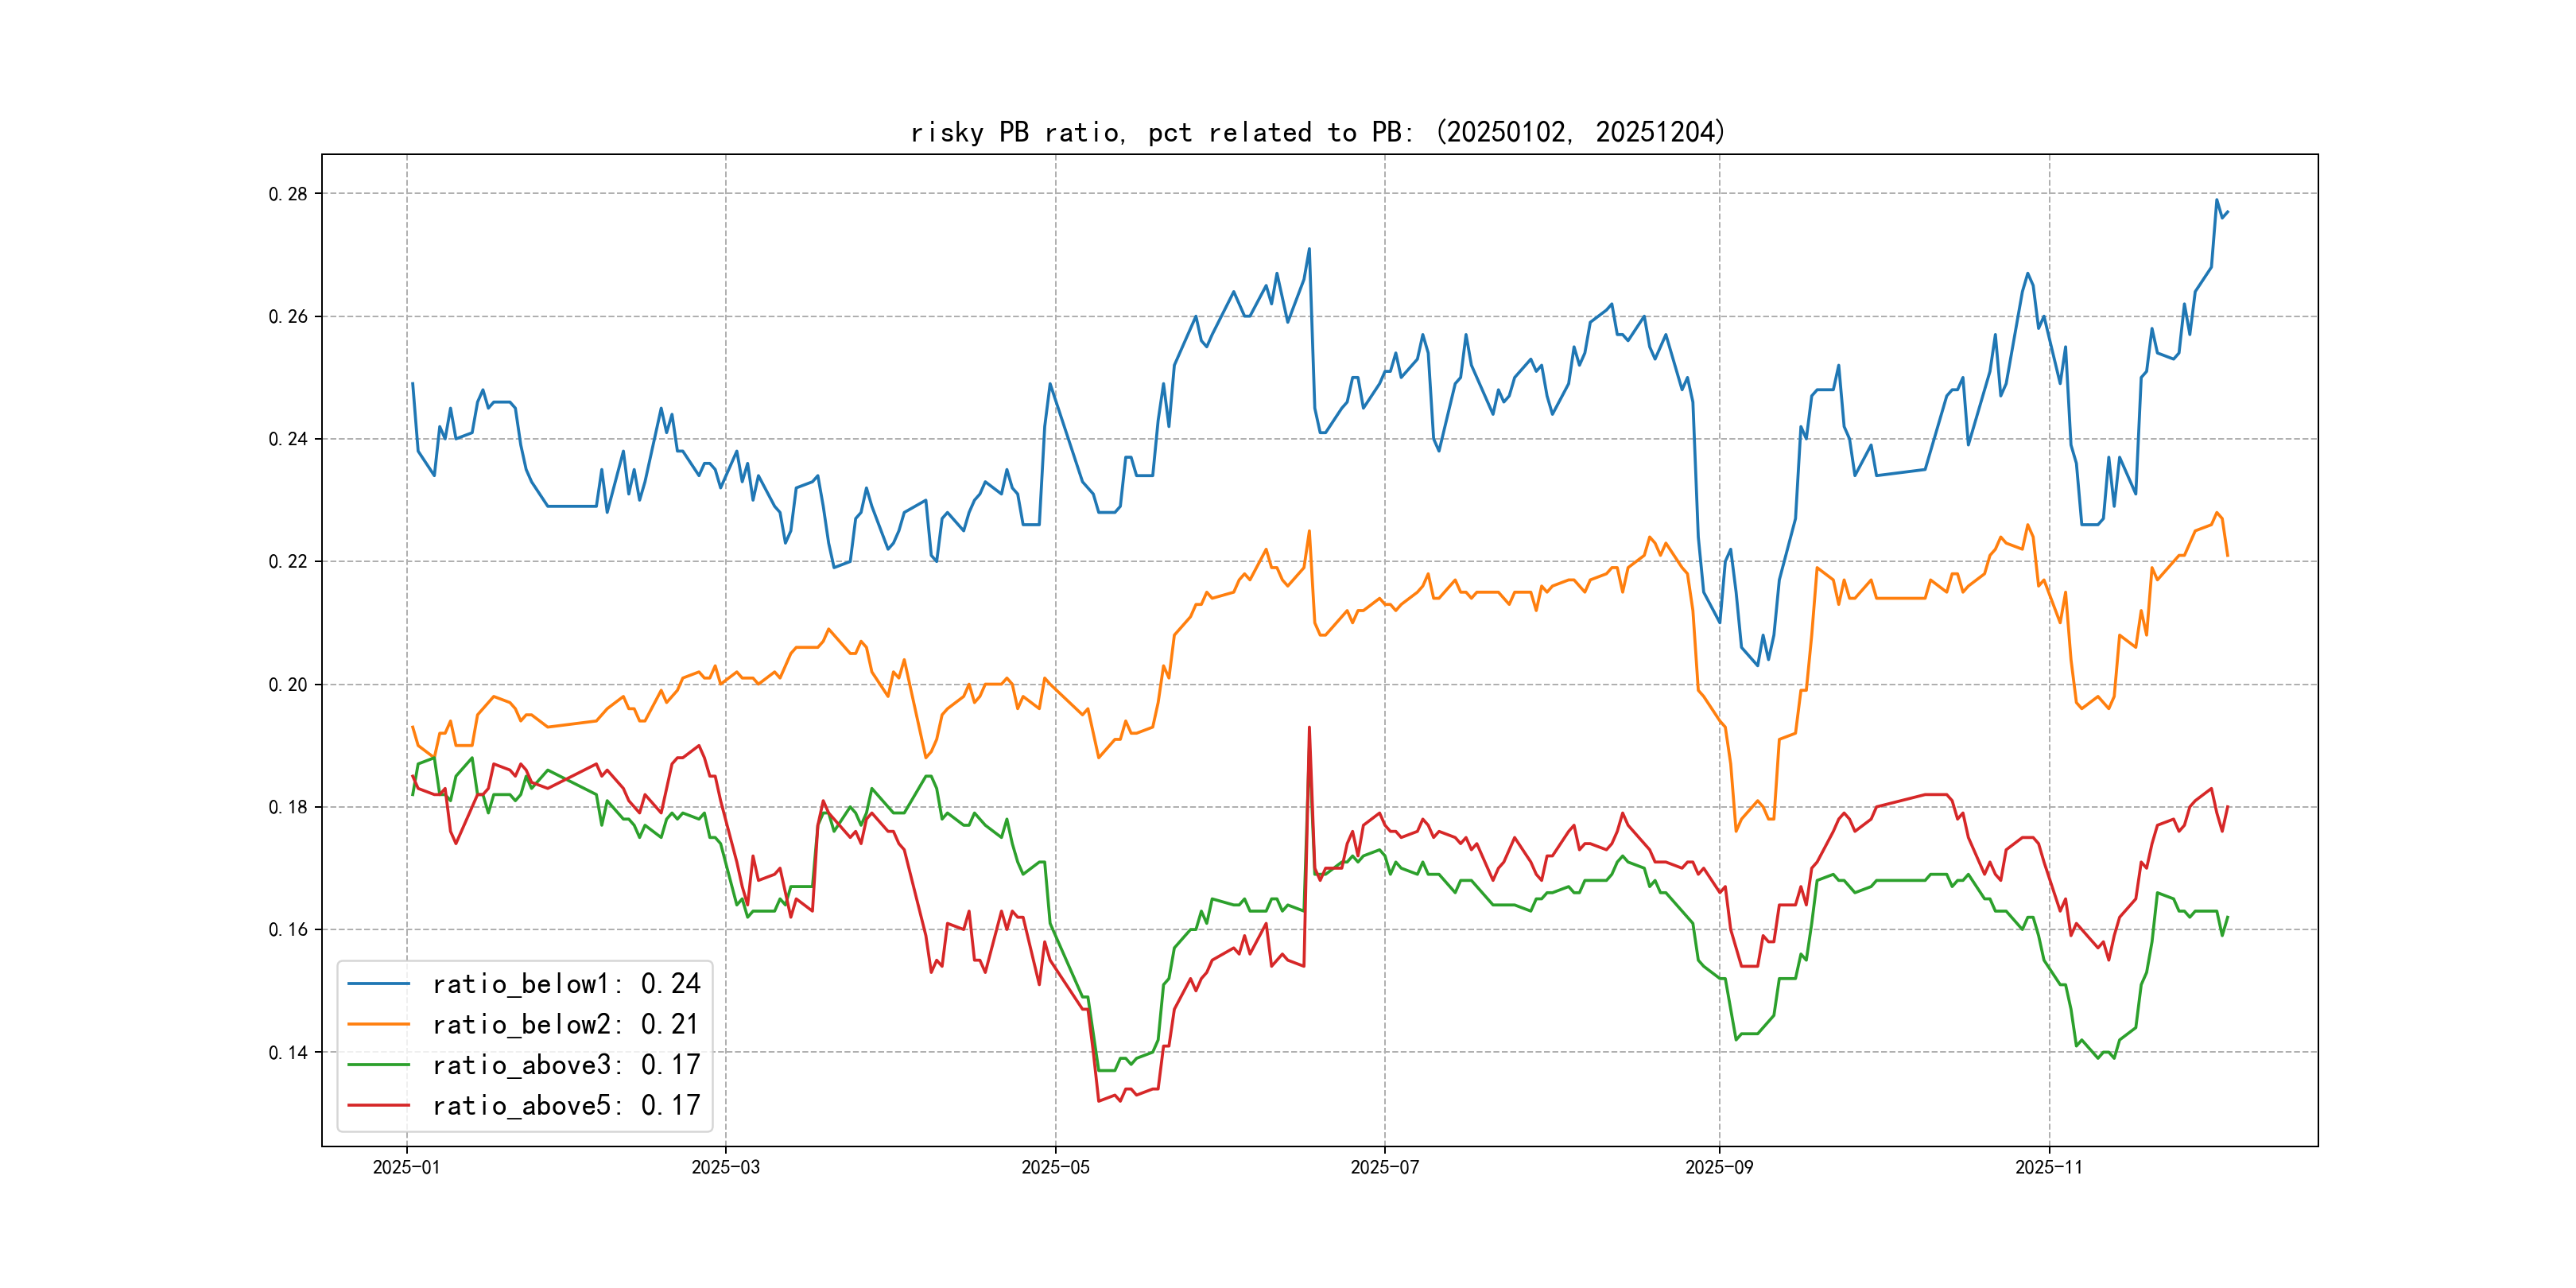Click the 2025-05 x-axis tick label
The image size is (2576, 1288).
[x=1055, y=1167]
